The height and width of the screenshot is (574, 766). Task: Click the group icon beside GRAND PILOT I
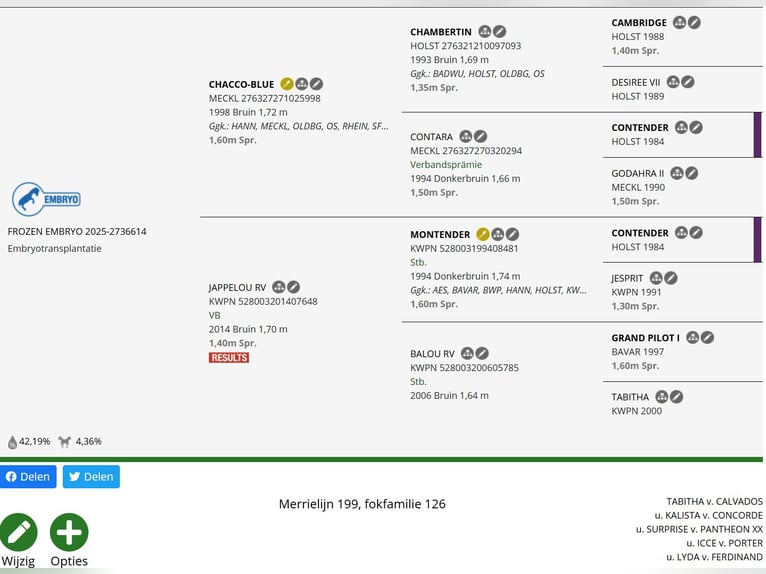693,338
